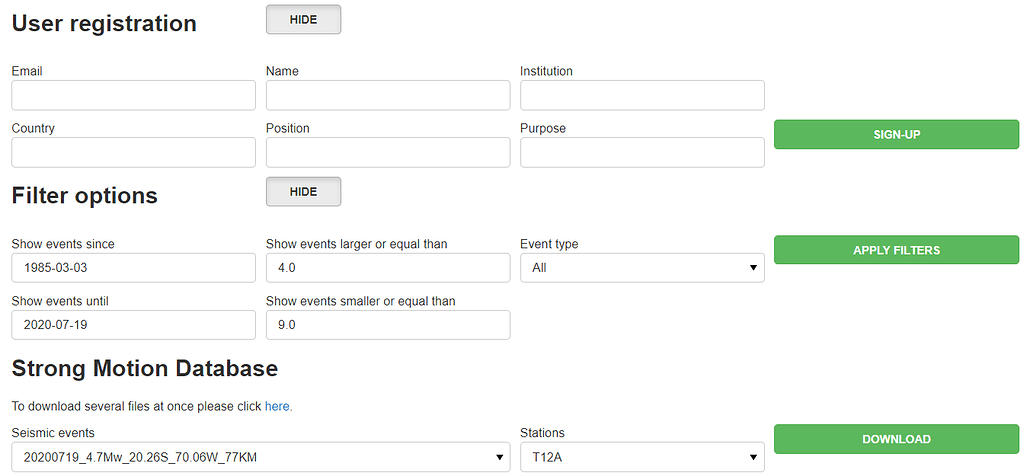
Task: Click the Show events until date field
Action: click(x=133, y=325)
